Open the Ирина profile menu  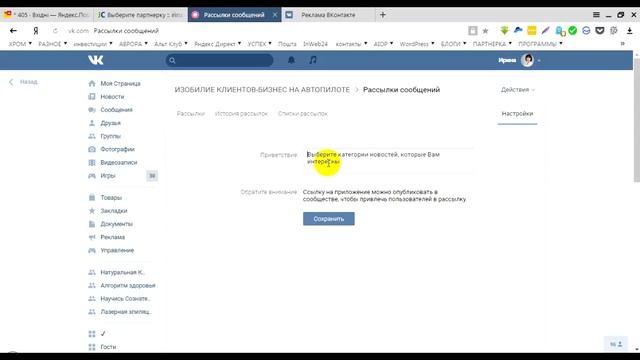tap(519, 60)
